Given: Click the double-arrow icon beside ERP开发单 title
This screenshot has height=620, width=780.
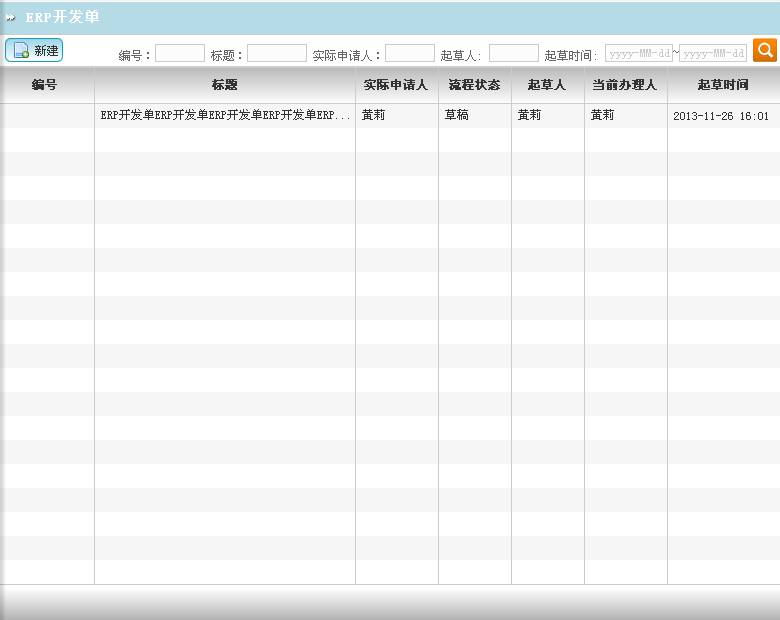Looking at the screenshot, I should pos(11,18).
